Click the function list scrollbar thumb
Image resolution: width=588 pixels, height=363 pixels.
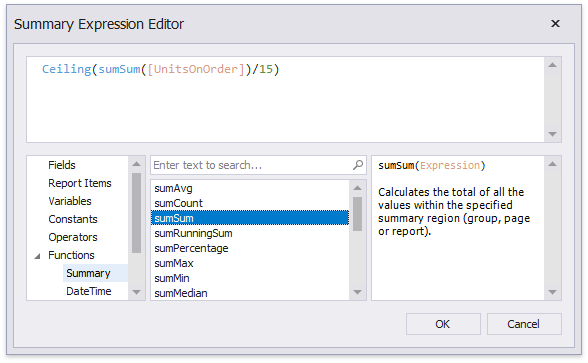357,214
